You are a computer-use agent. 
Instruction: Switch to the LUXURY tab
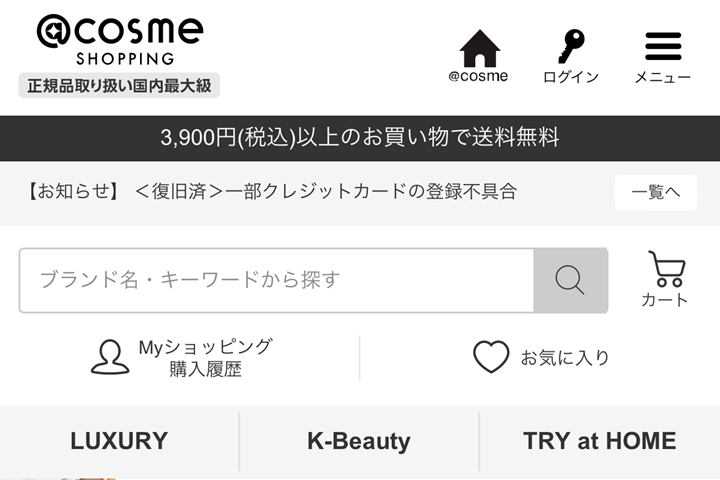119,441
